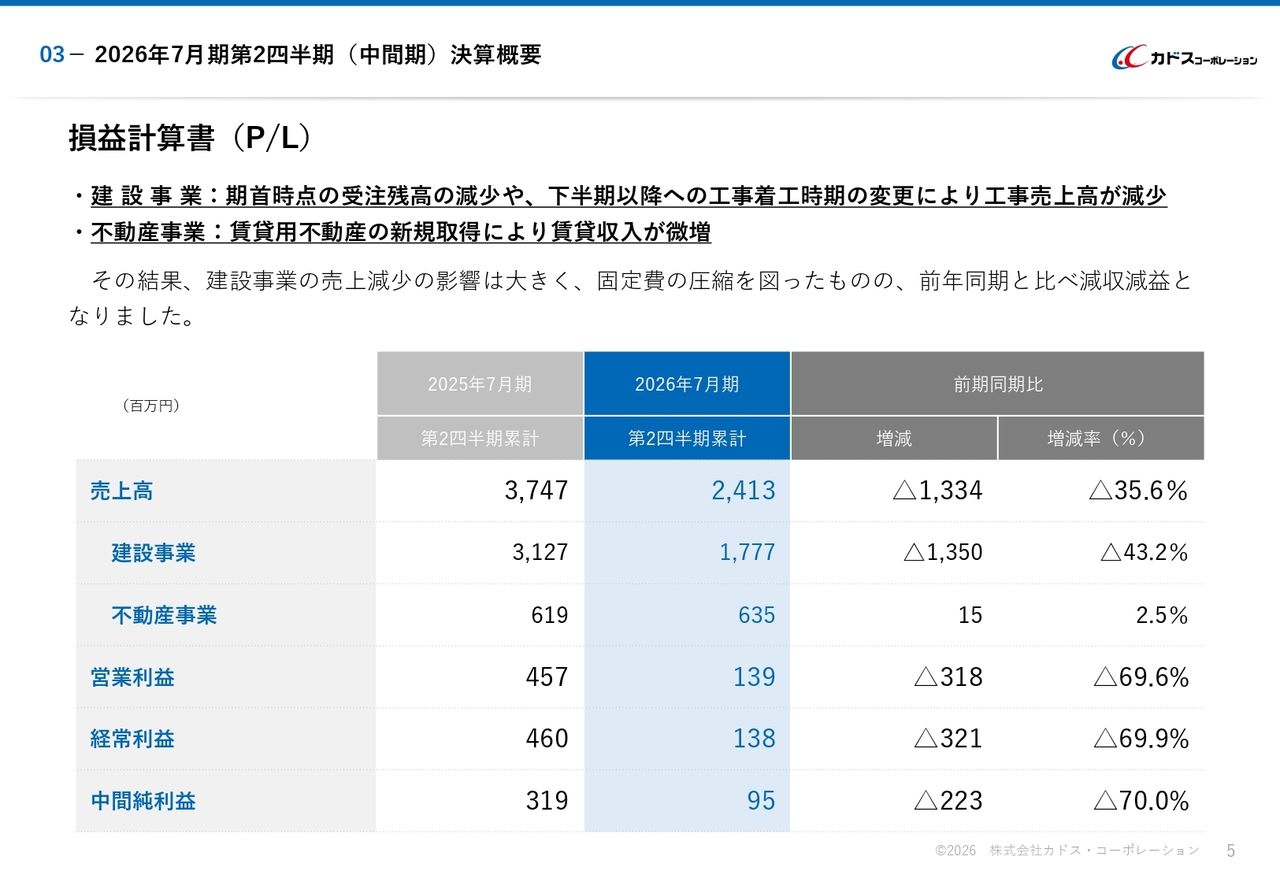Click the カドスコーポレーション logo

(1184, 58)
